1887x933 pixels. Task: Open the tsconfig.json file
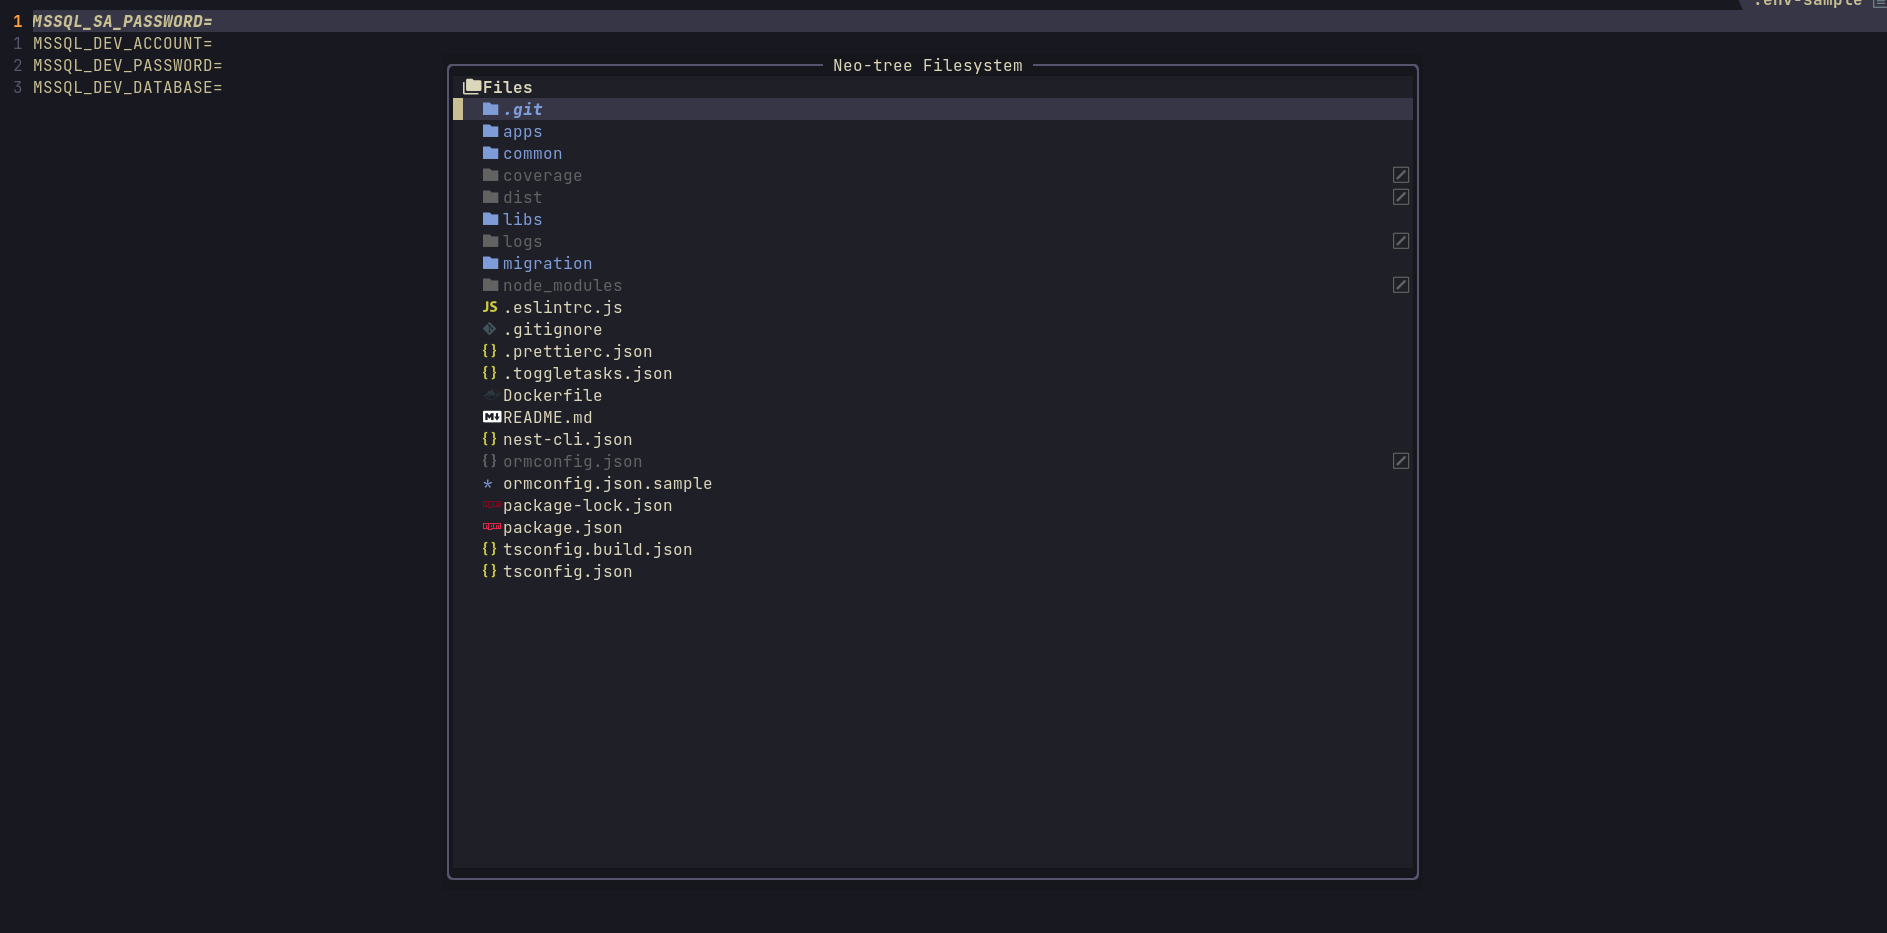[567, 571]
